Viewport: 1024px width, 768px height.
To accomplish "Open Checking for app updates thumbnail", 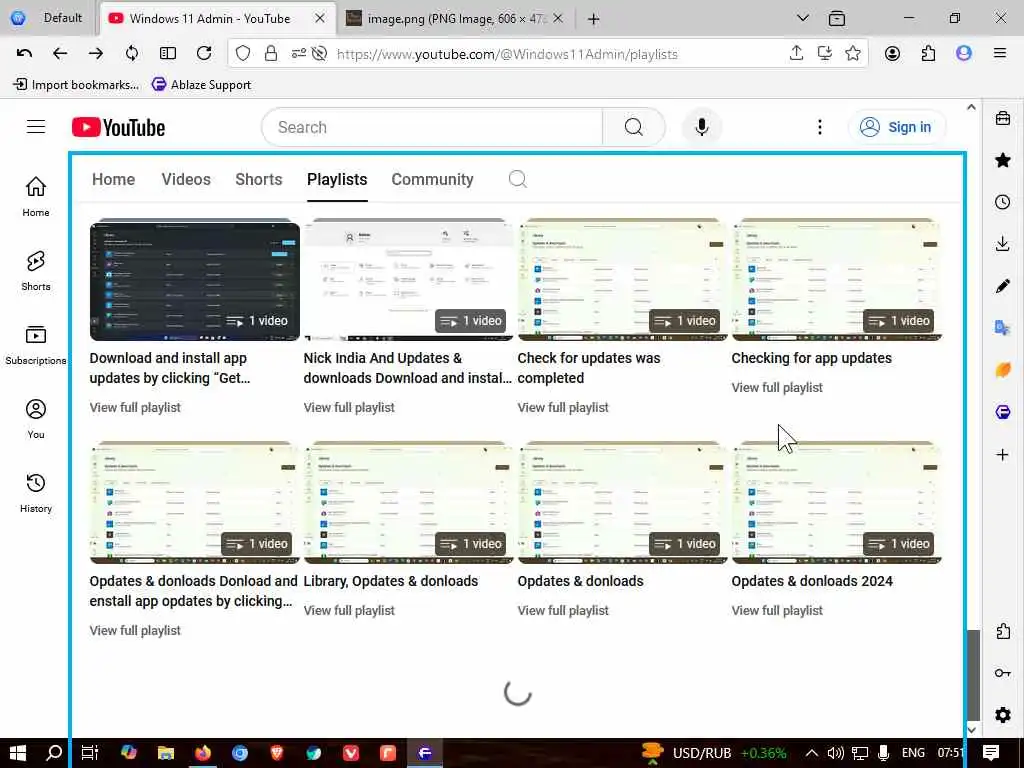I will 837,280.
